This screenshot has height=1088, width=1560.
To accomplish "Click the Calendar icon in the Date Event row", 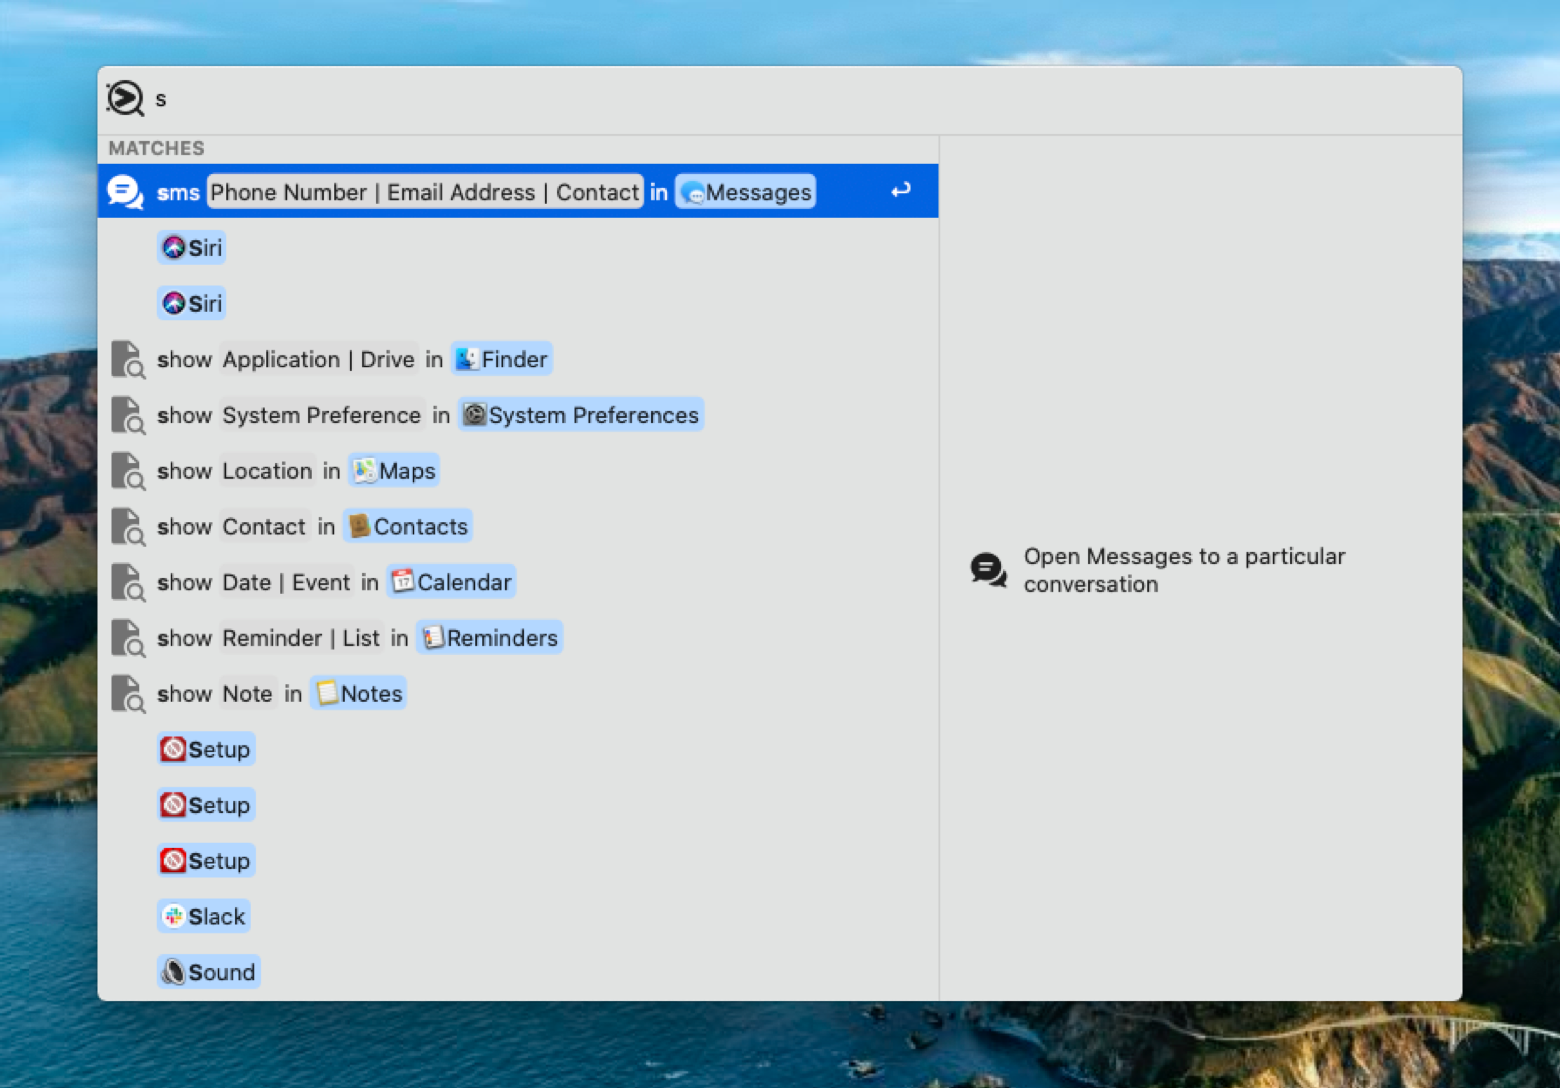I will tap(402, 581).
